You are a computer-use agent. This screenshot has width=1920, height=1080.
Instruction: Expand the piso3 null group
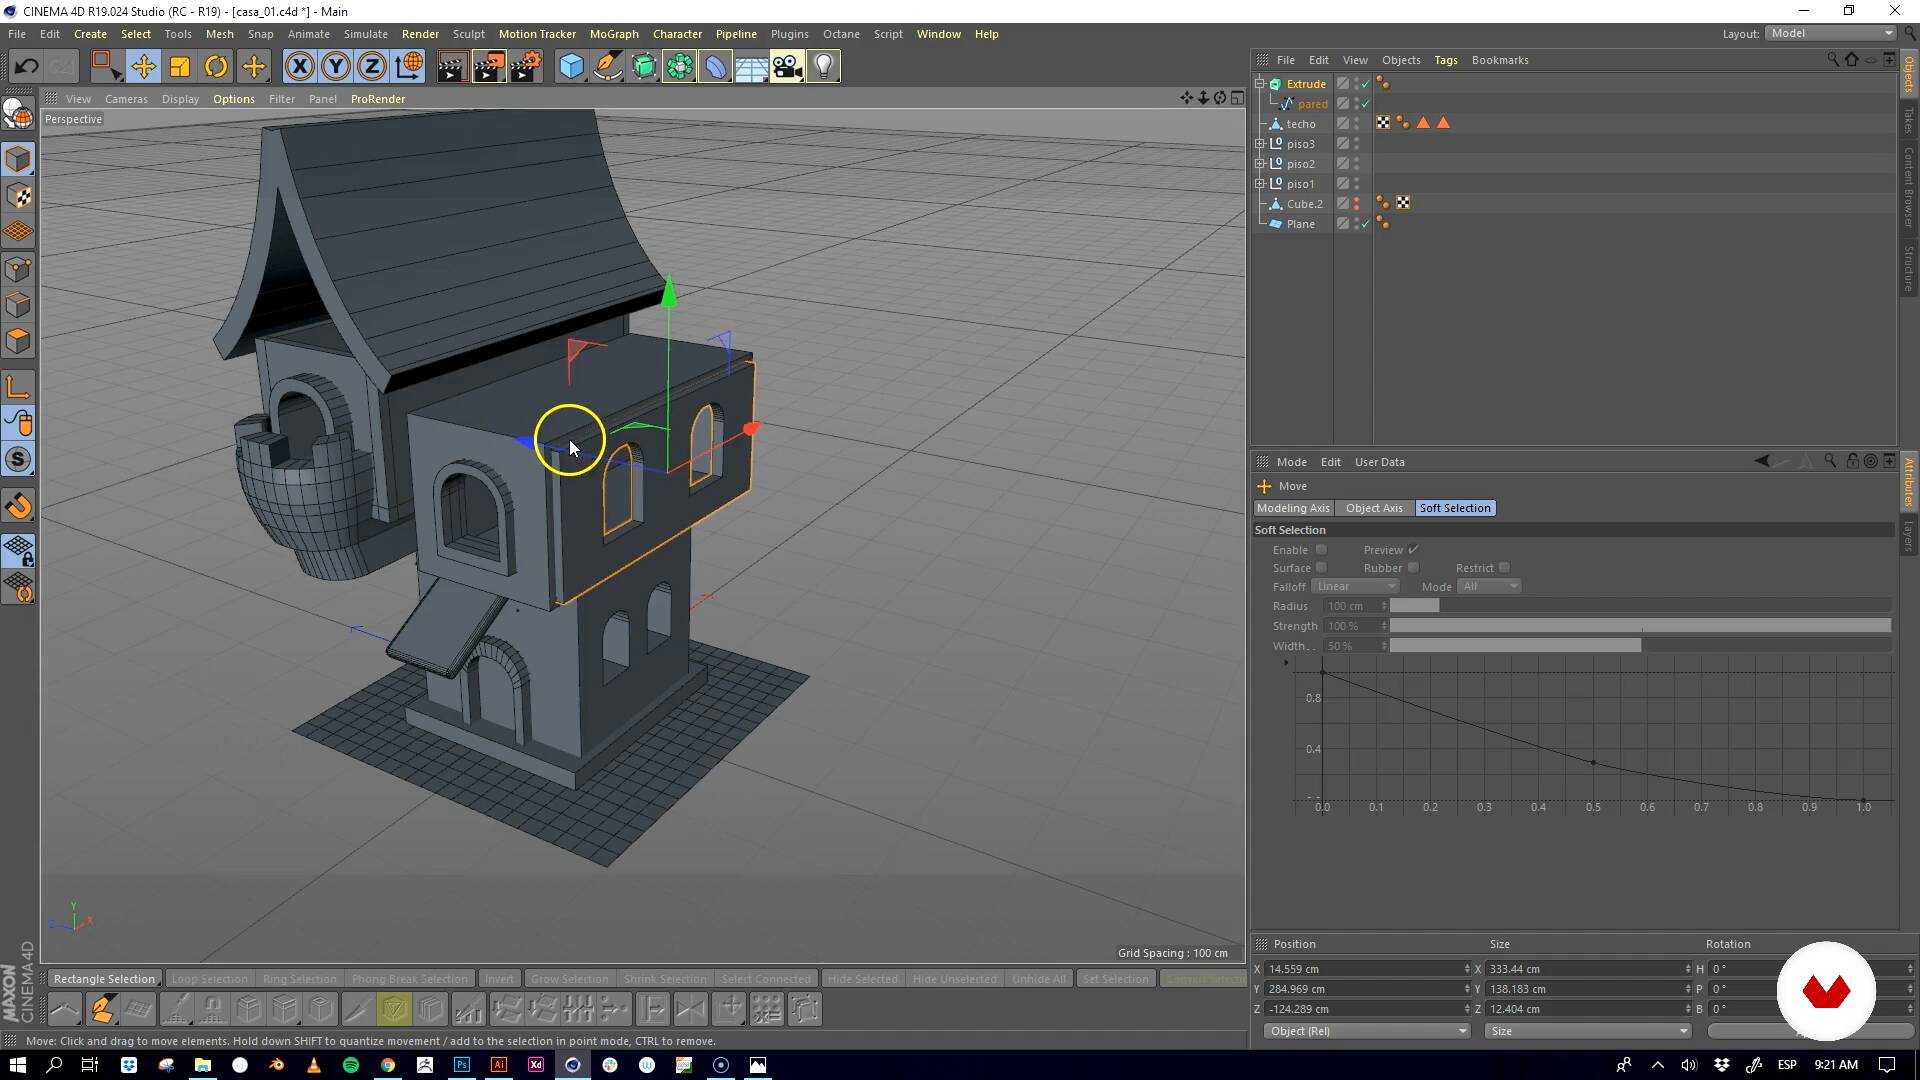[1260, 144]
